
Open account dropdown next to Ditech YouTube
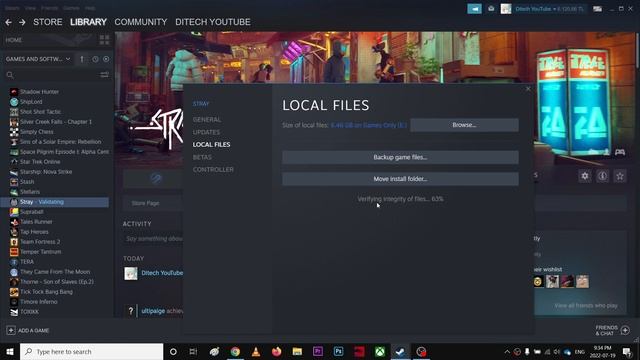pos(554,9)
